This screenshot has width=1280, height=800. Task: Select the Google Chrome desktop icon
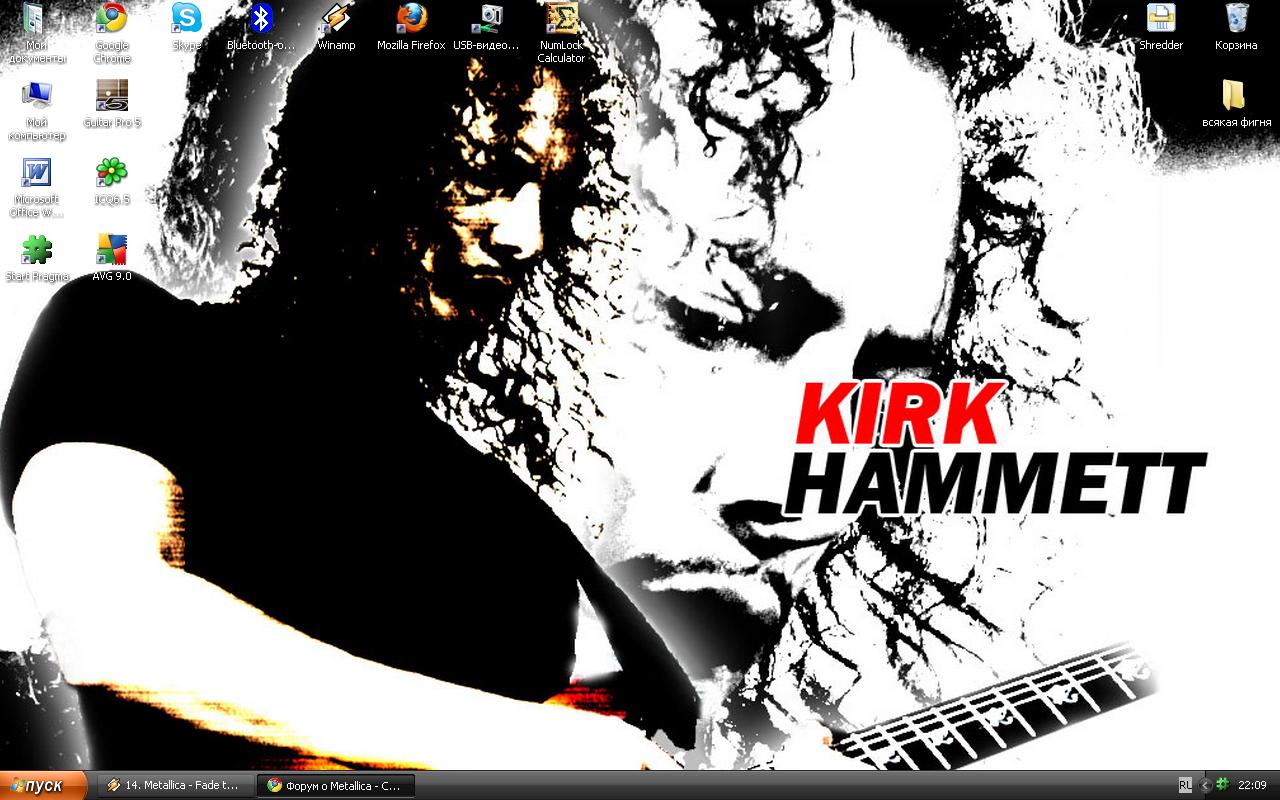(x=111, y=19)
